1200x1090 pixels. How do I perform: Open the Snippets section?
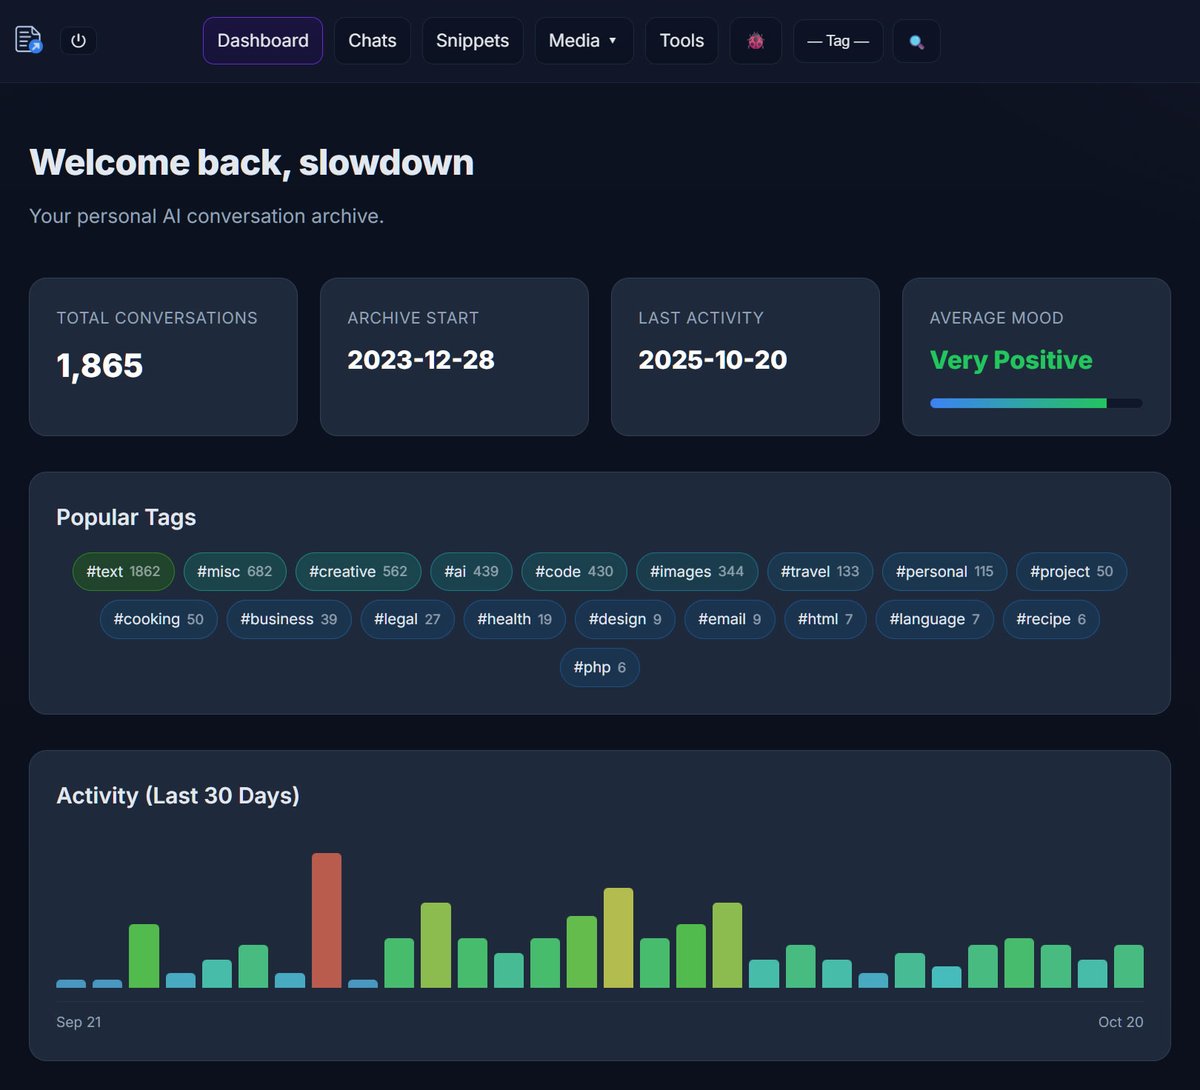tap(472, 40)
